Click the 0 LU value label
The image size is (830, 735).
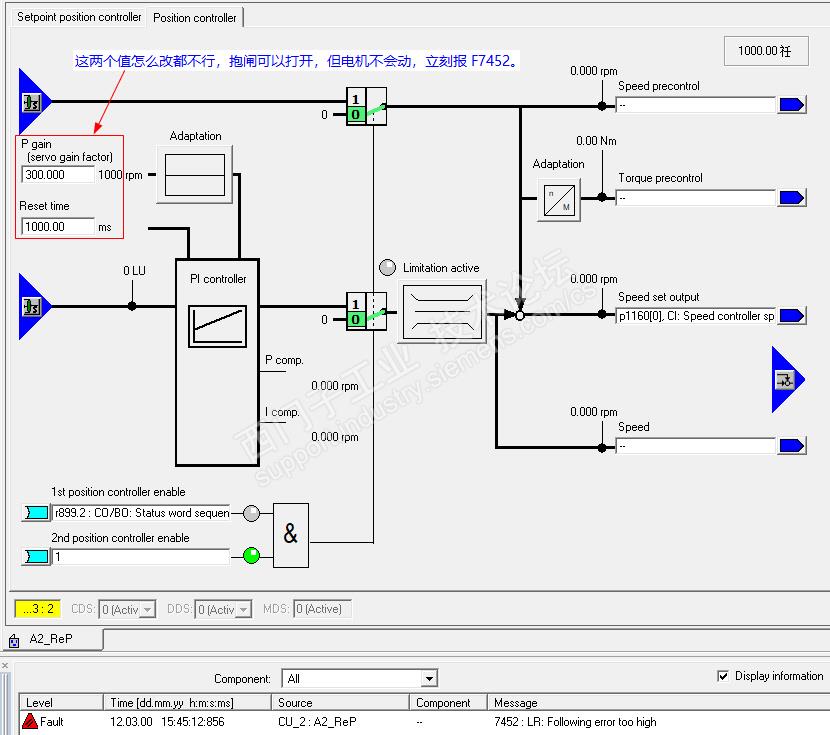134,270
